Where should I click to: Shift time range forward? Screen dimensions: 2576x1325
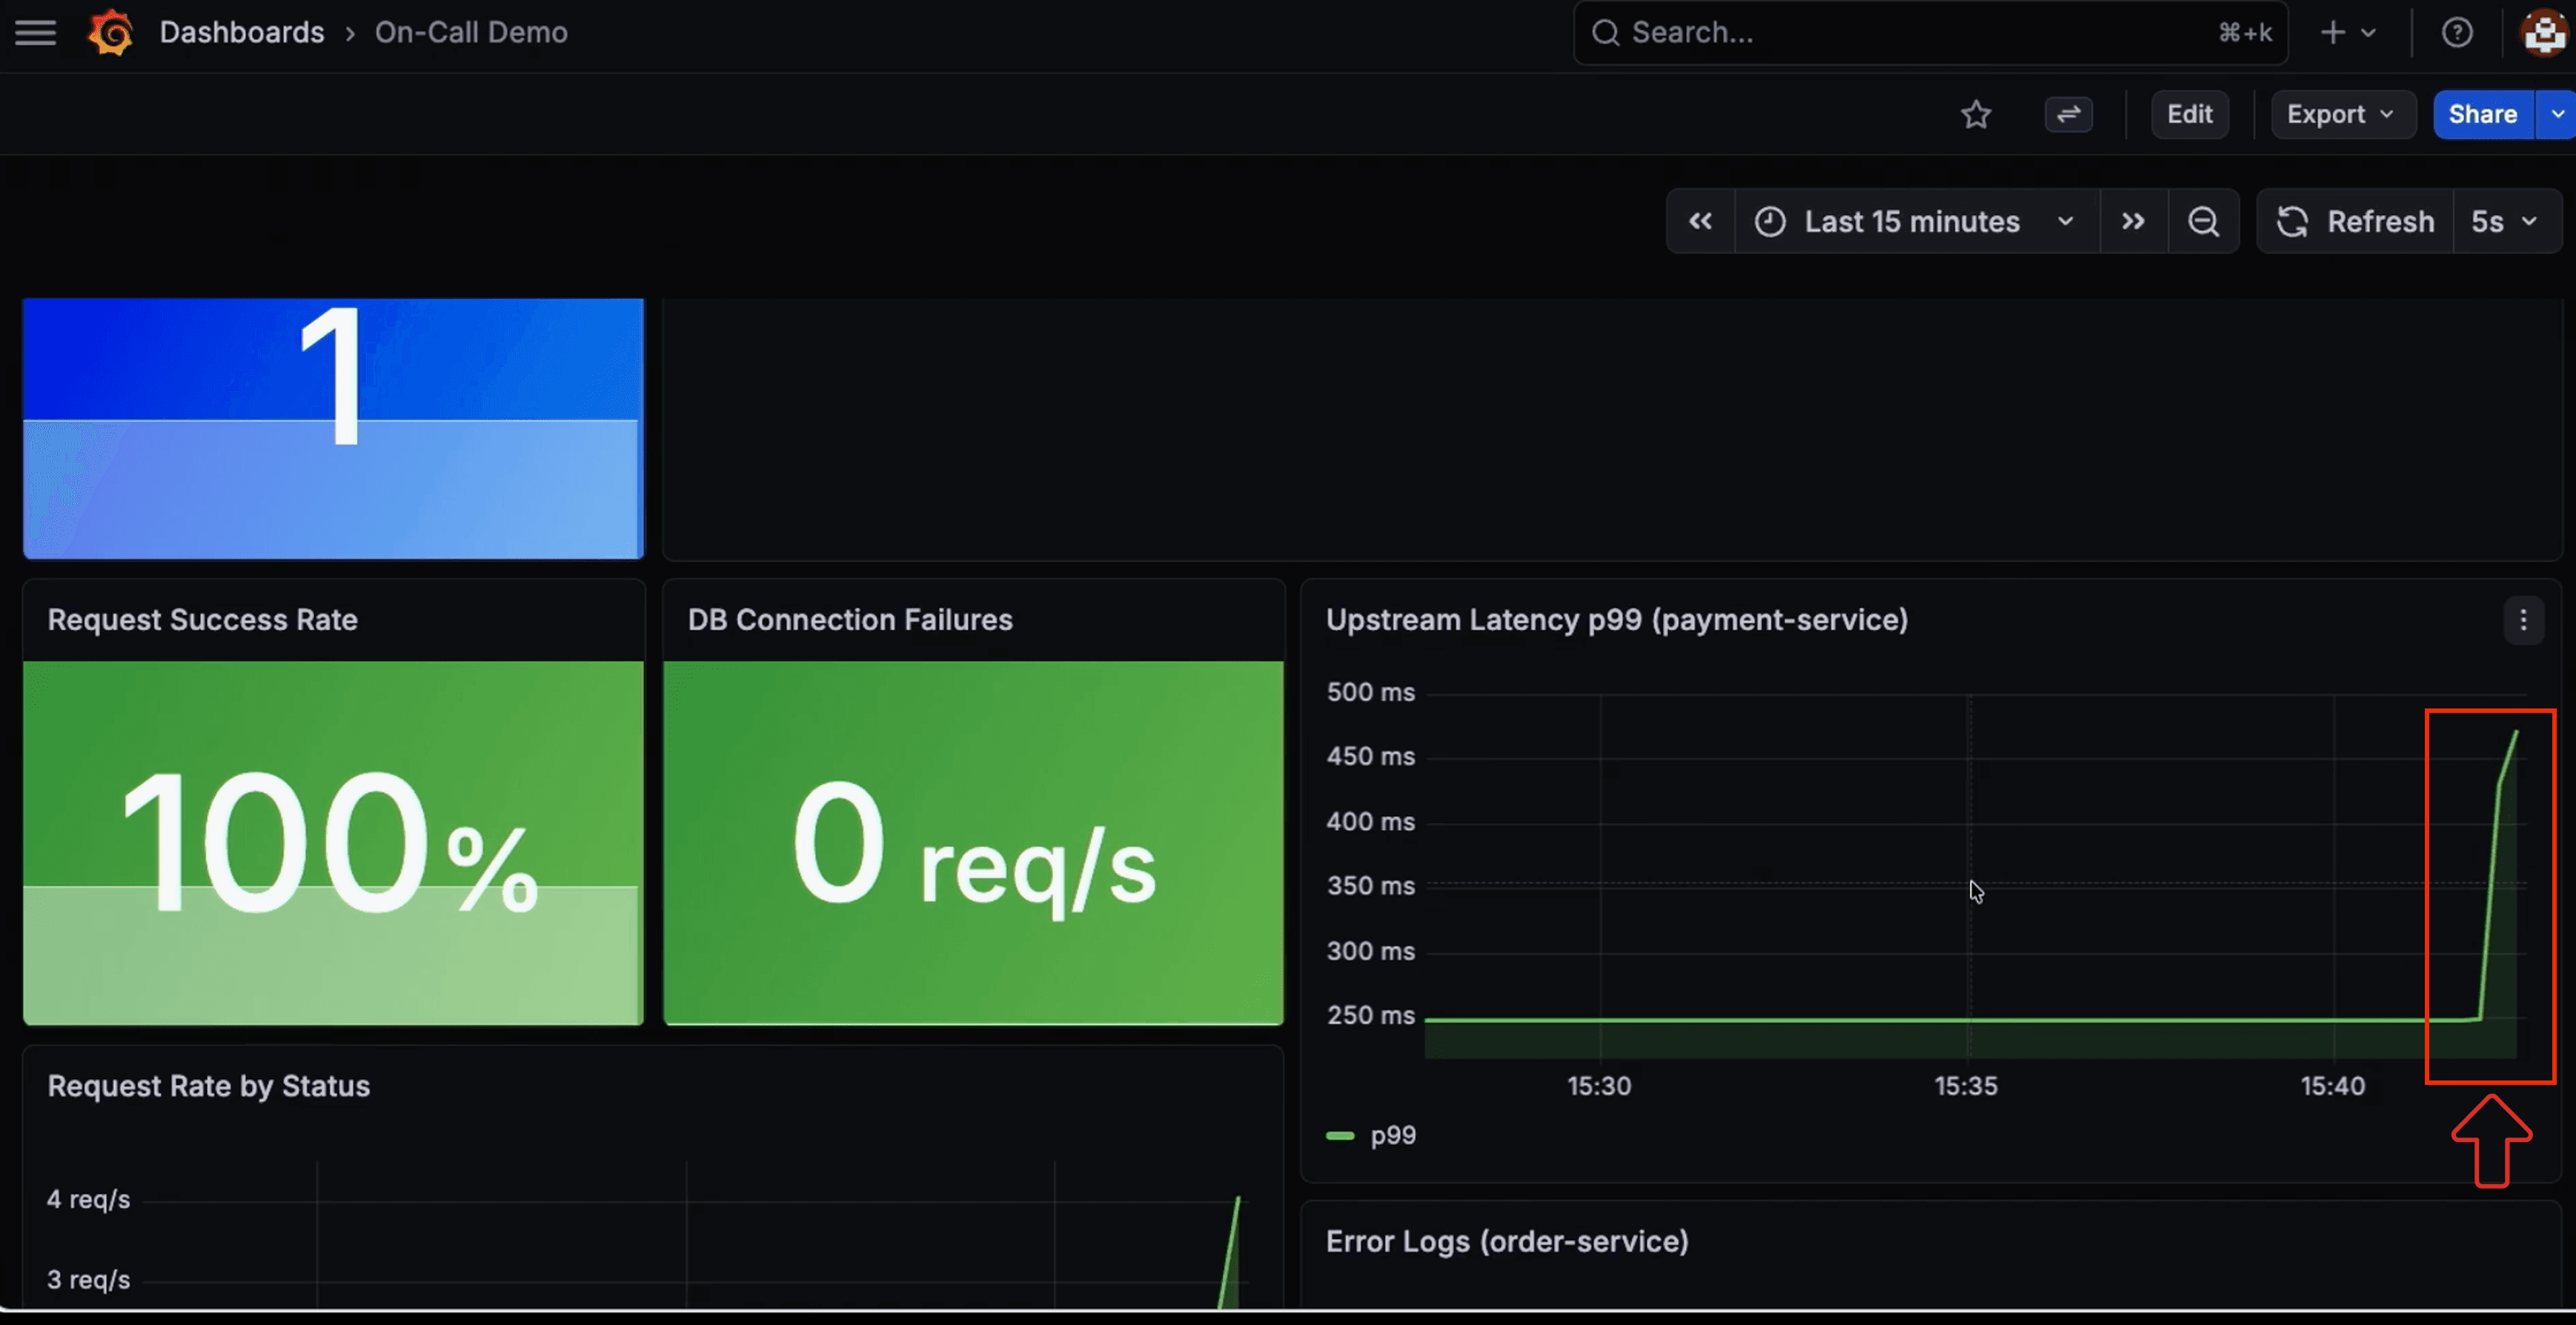[x=2133, y=222]
